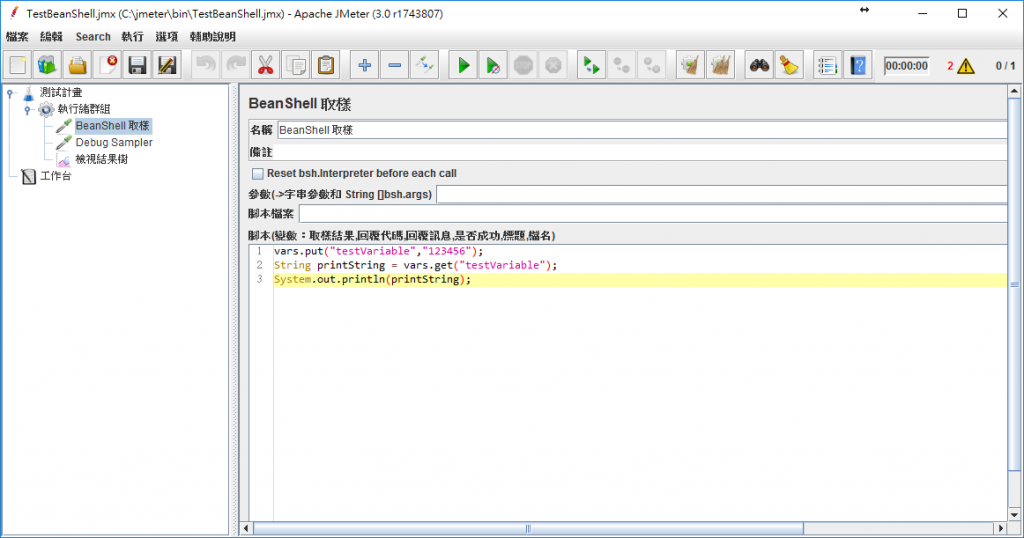Click the Redo arrow icon

tap(236, 65)
